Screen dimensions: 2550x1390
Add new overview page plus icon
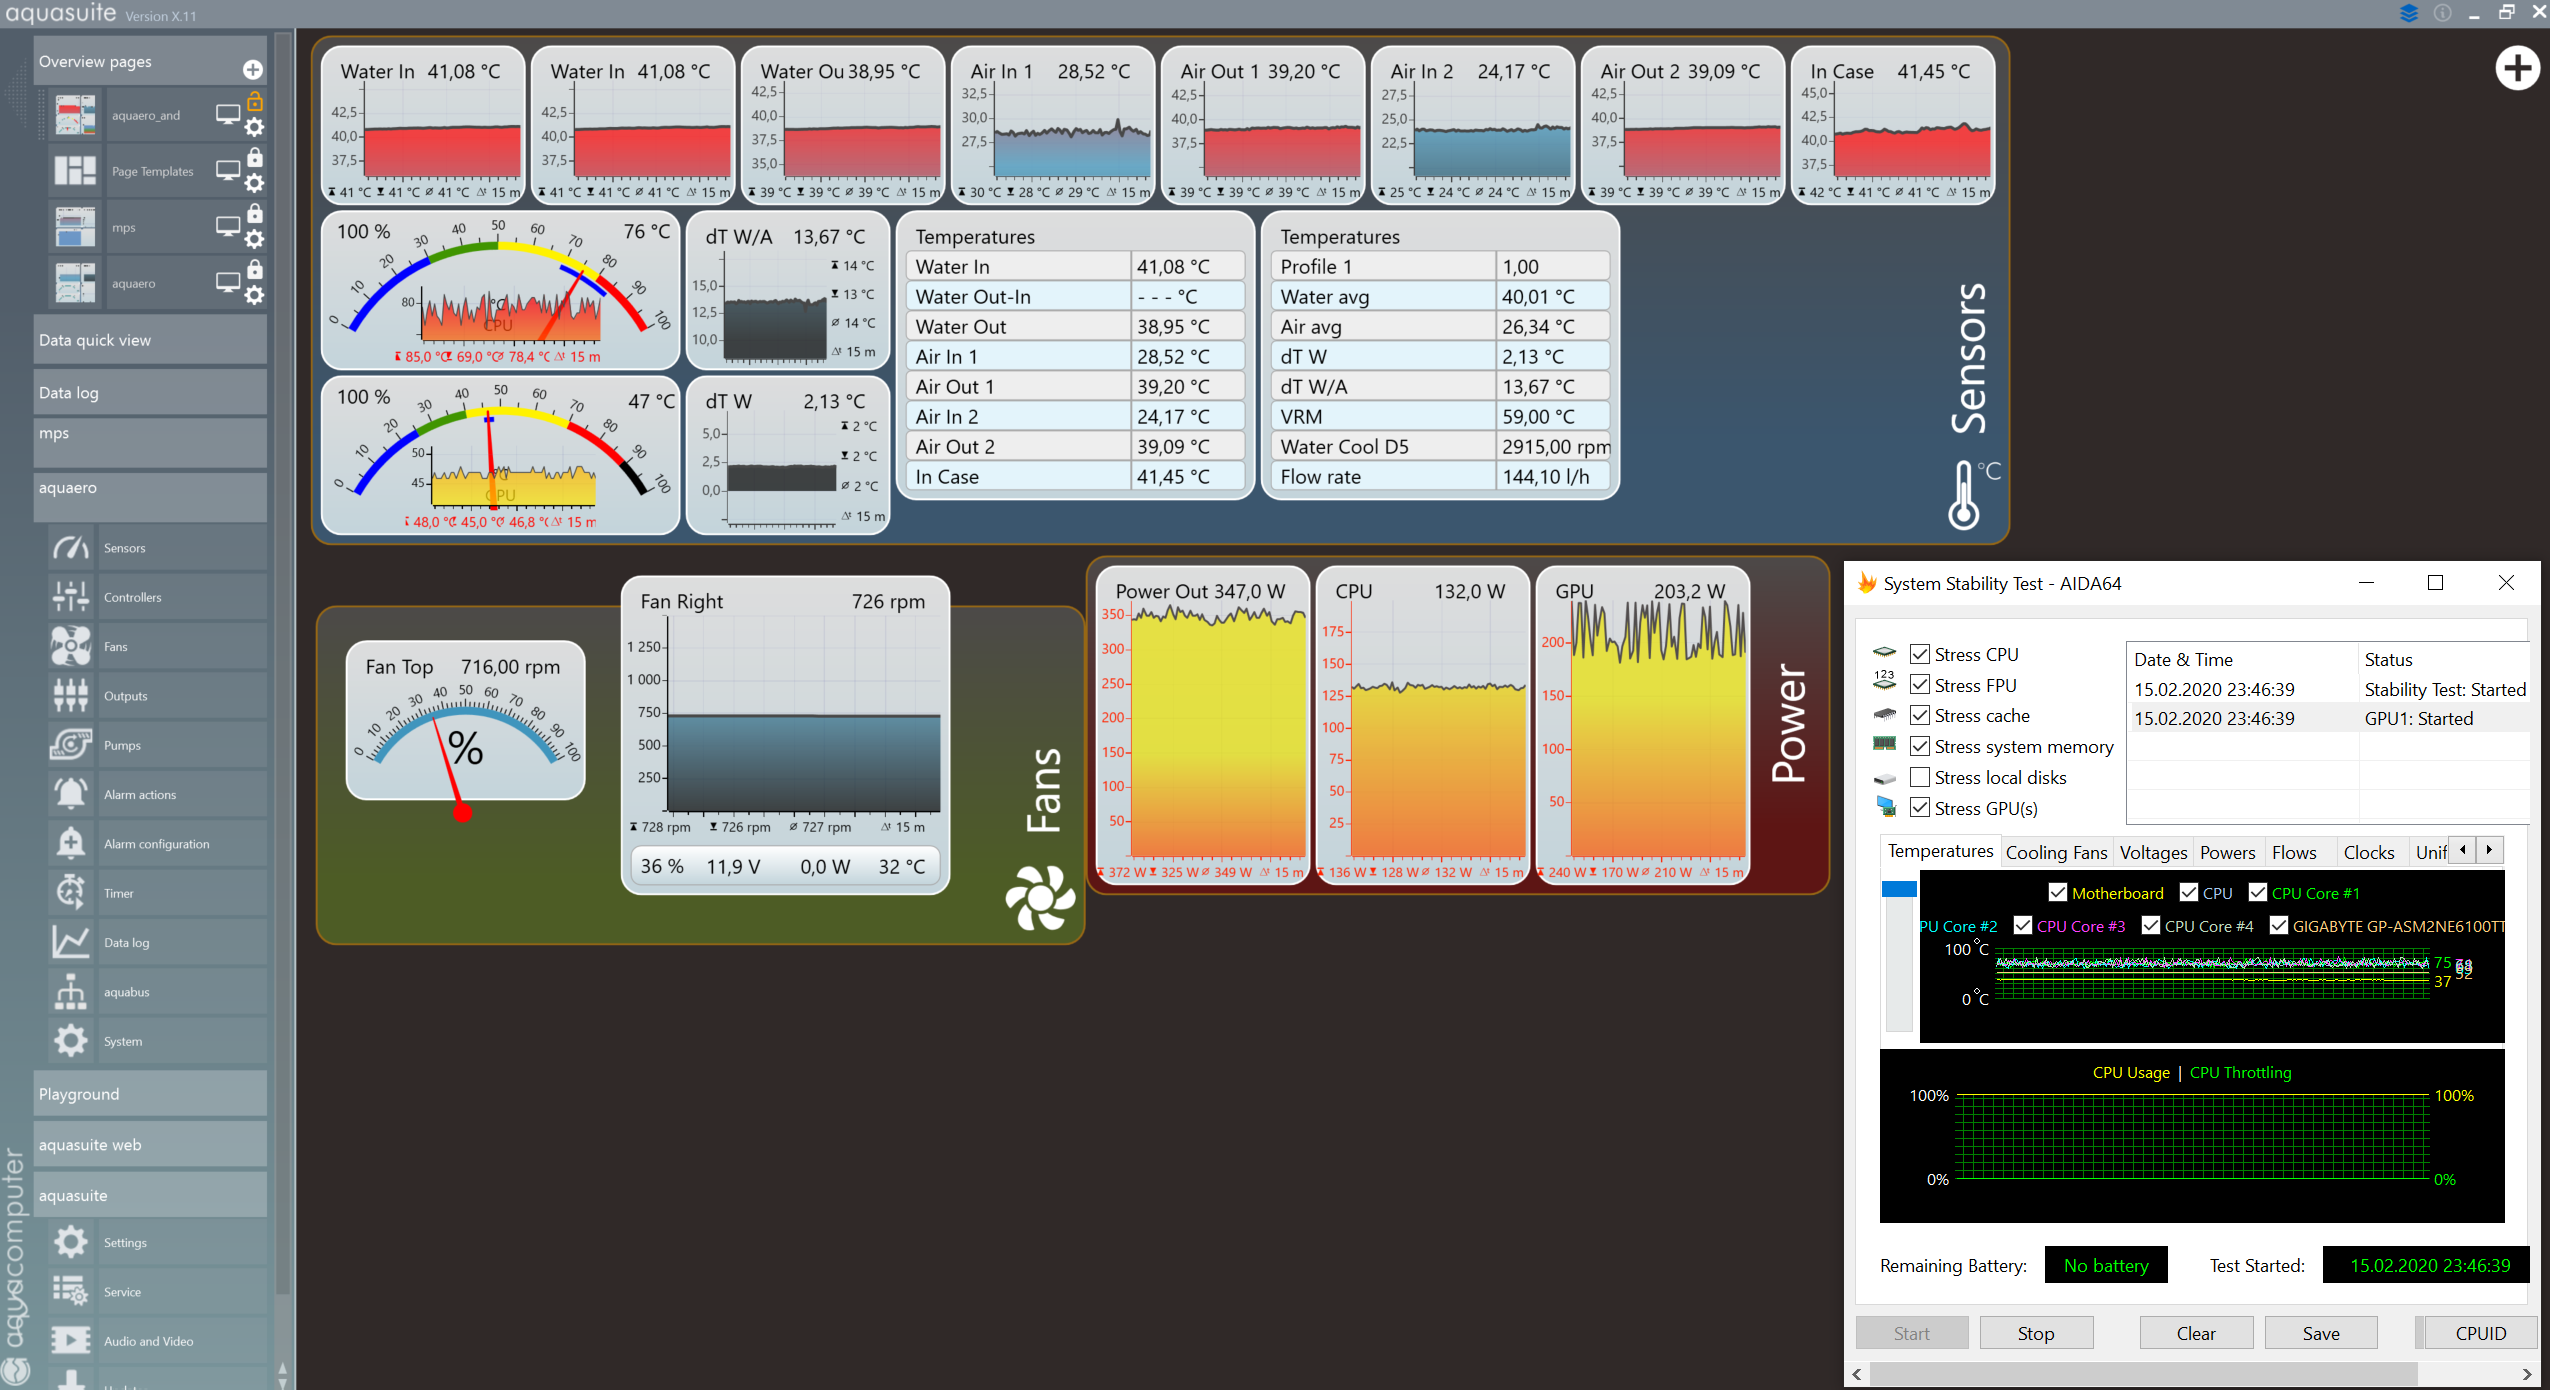[252, 69]
